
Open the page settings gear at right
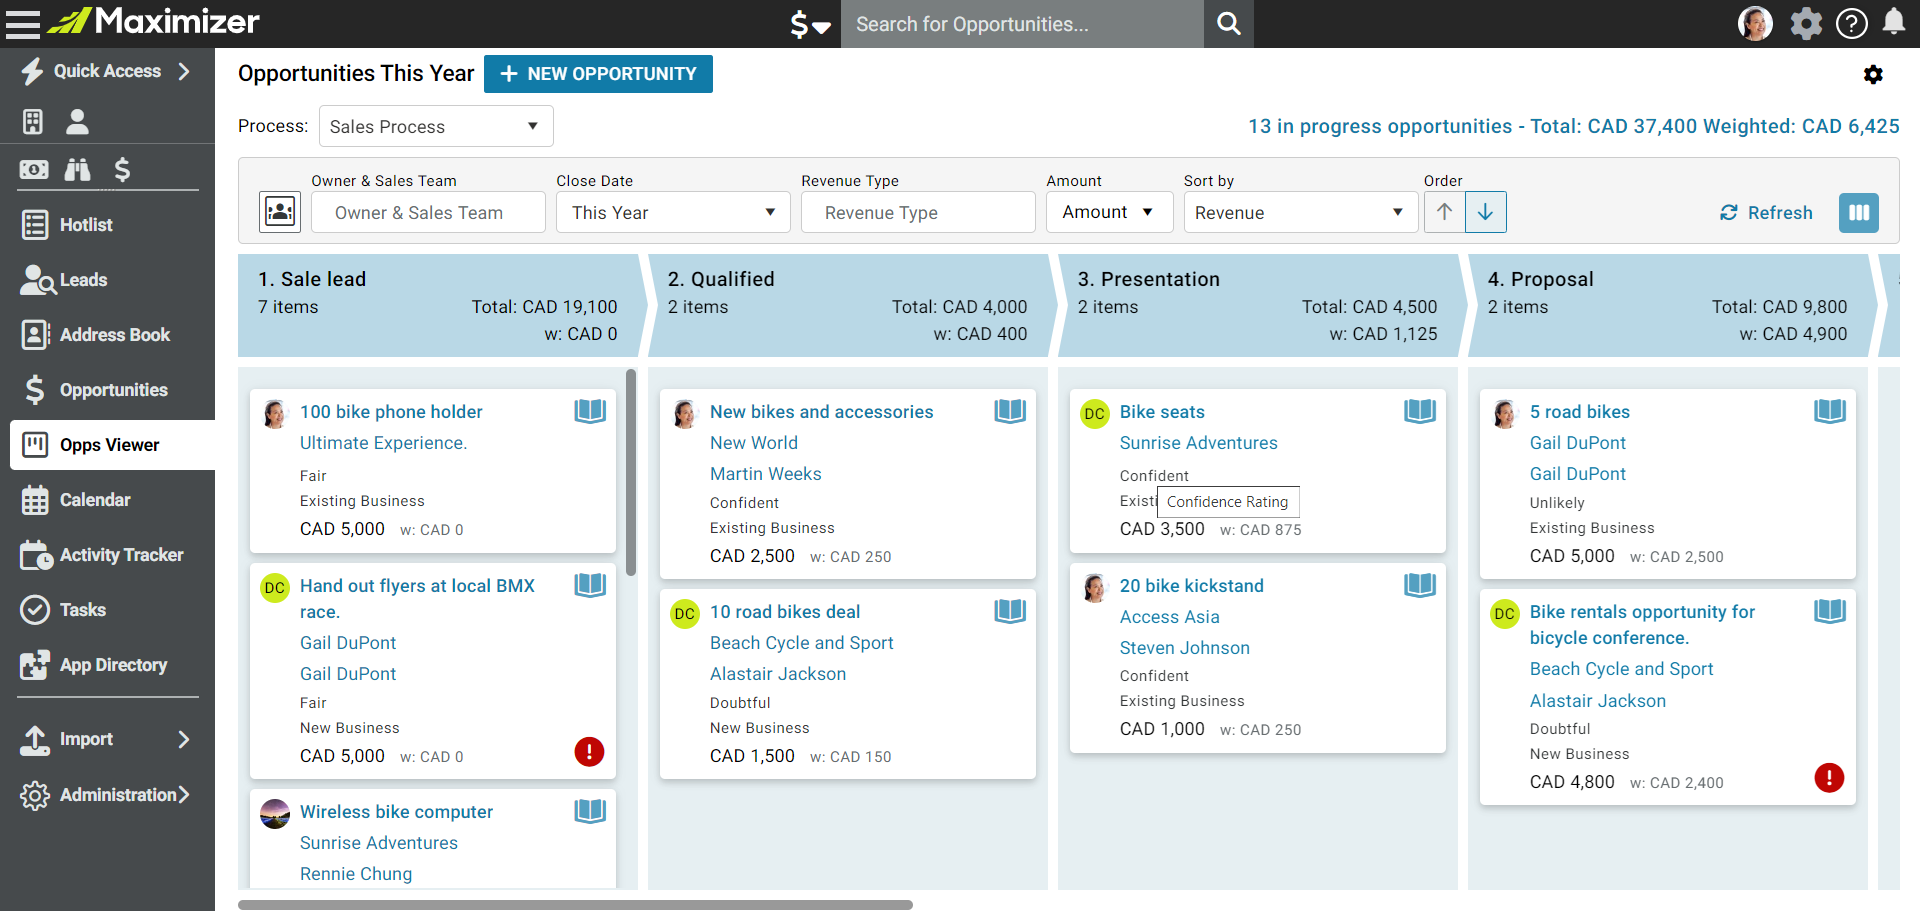pos(1873,74)
